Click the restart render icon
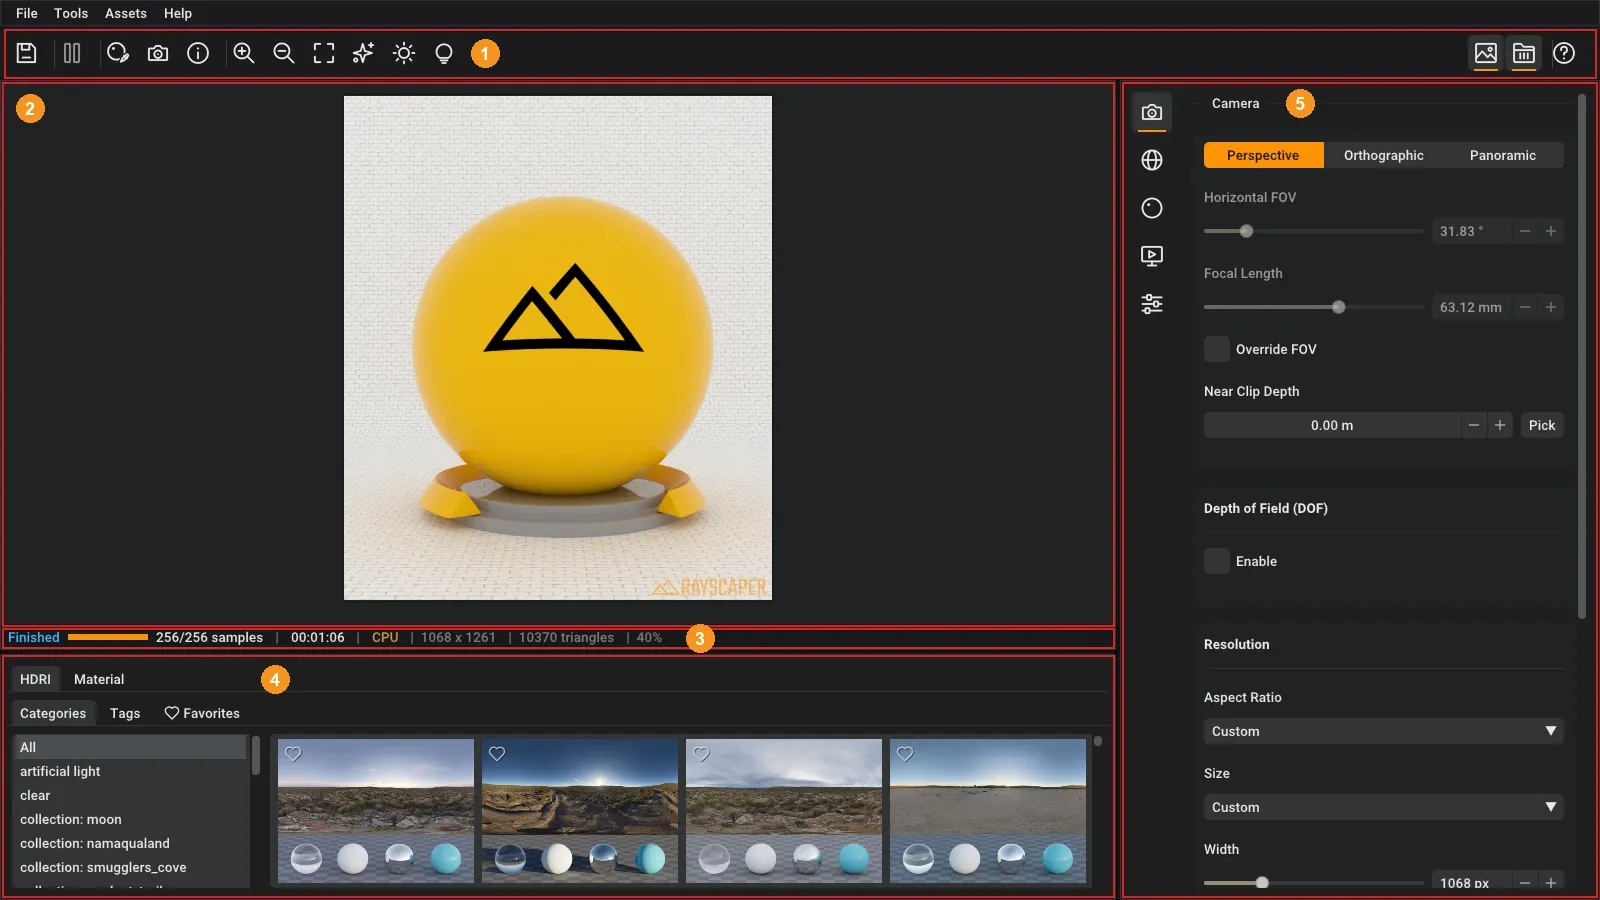Screen dimensions: 1600x900 pyautogui.click(x=118, y=53)
